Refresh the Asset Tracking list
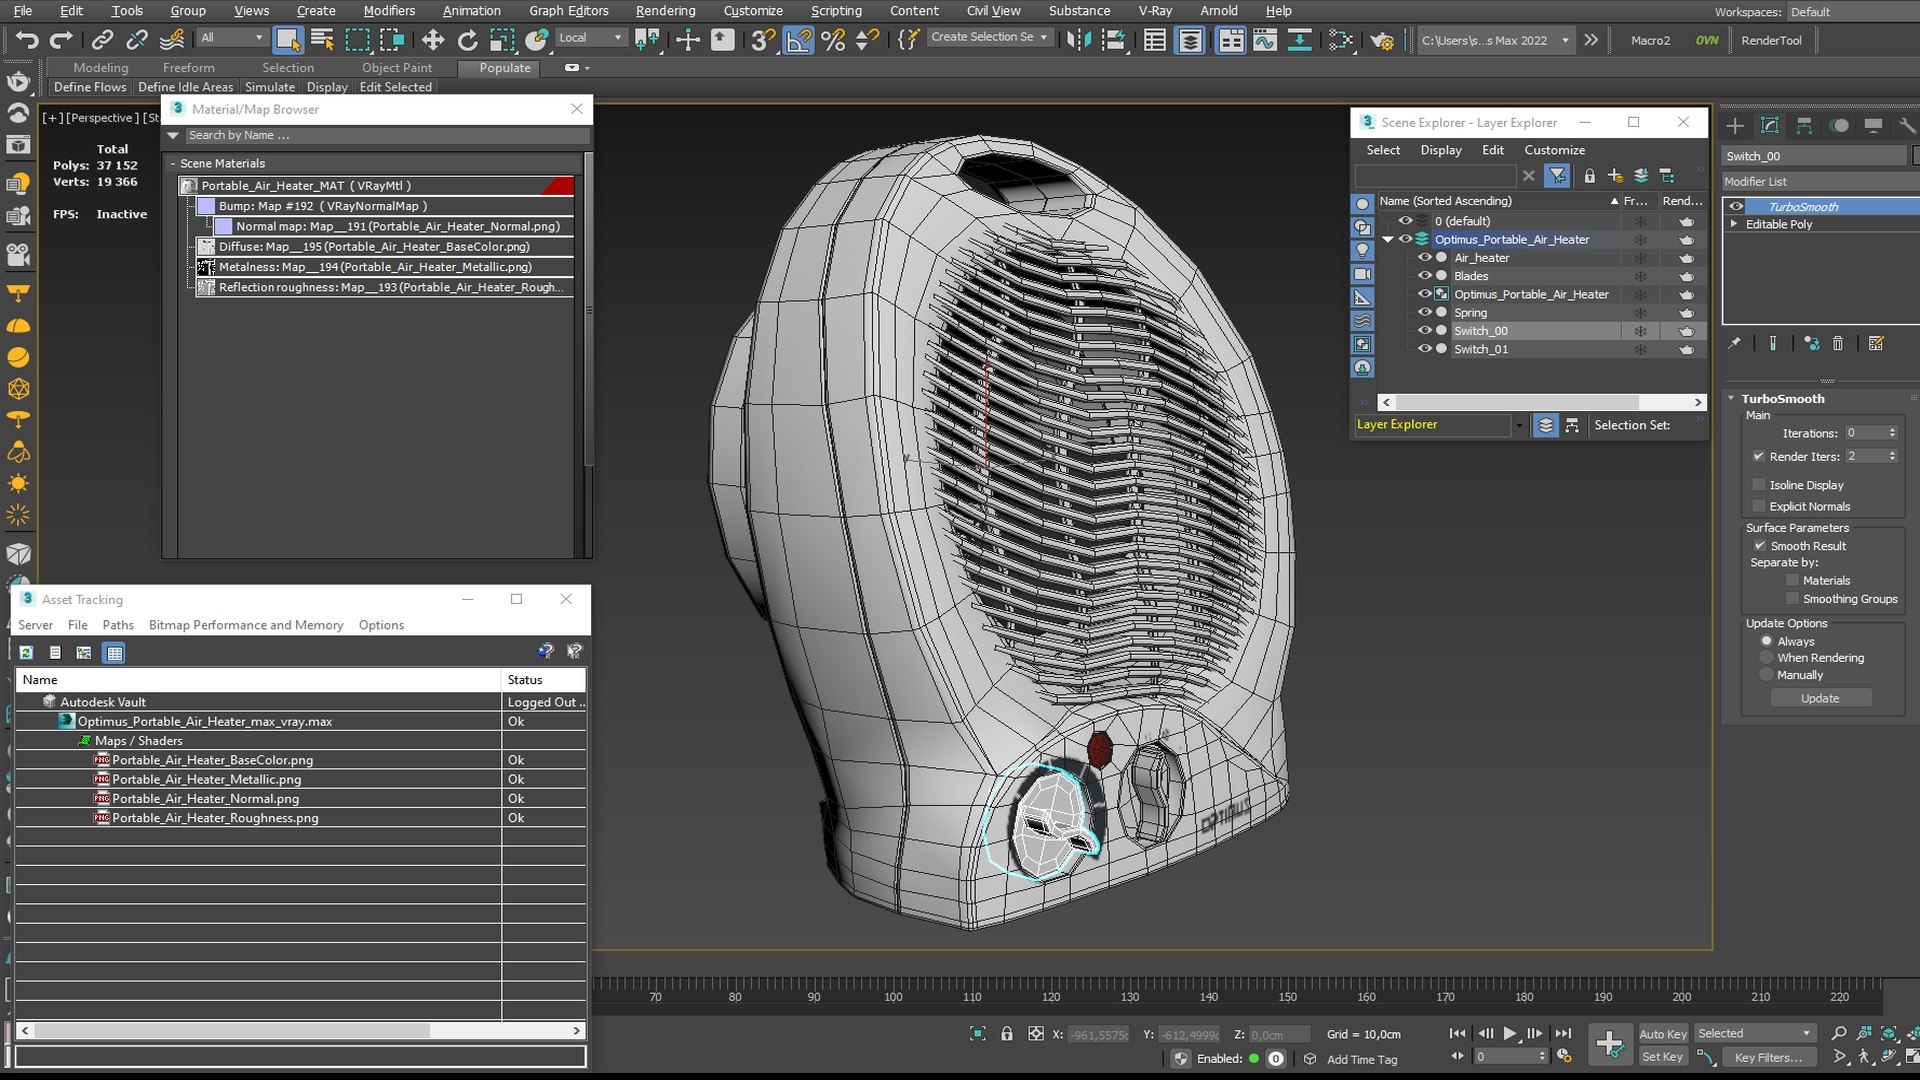Screen dimensions: 1920x1080 [27, 652]
